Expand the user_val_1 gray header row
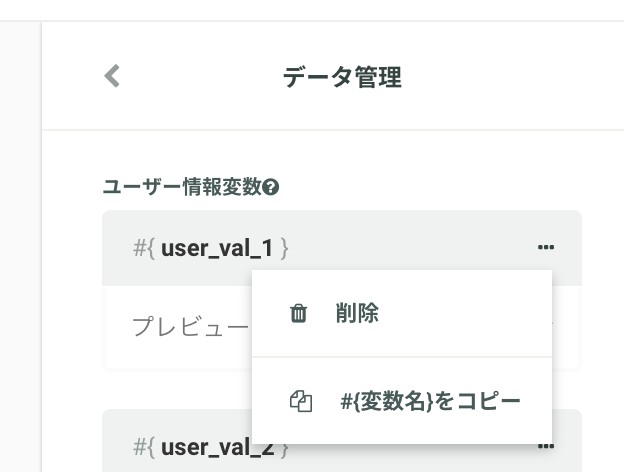This screenshot has height=472, width=624. click(342, 248)
